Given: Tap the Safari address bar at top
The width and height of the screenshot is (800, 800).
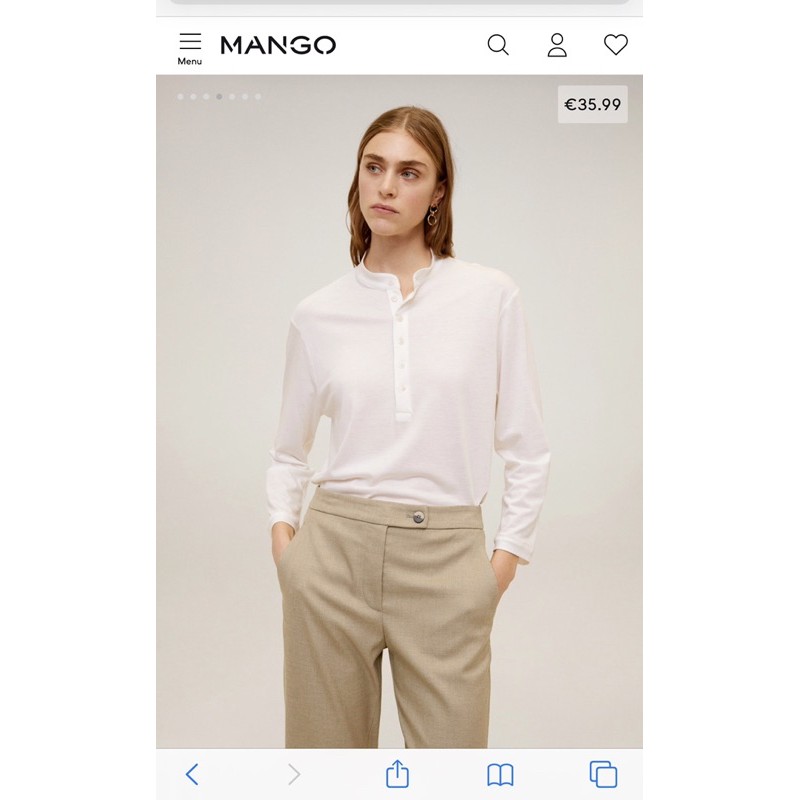Looking at the screenshot, I should click(x=399, y=2).
